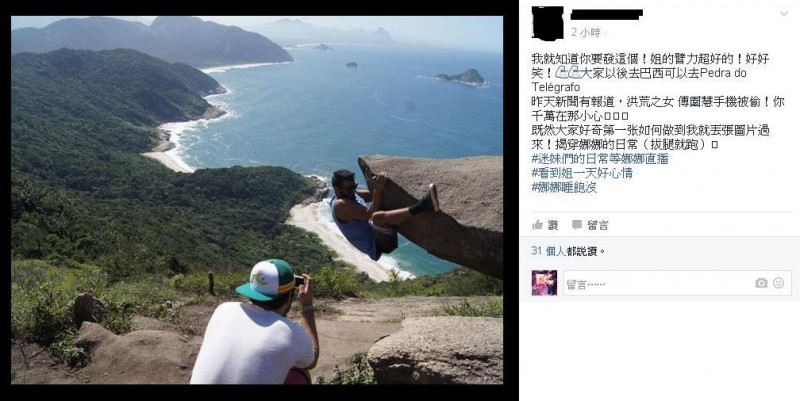Open hashtag #看到姐一天好心情

(x=582, y=173)
